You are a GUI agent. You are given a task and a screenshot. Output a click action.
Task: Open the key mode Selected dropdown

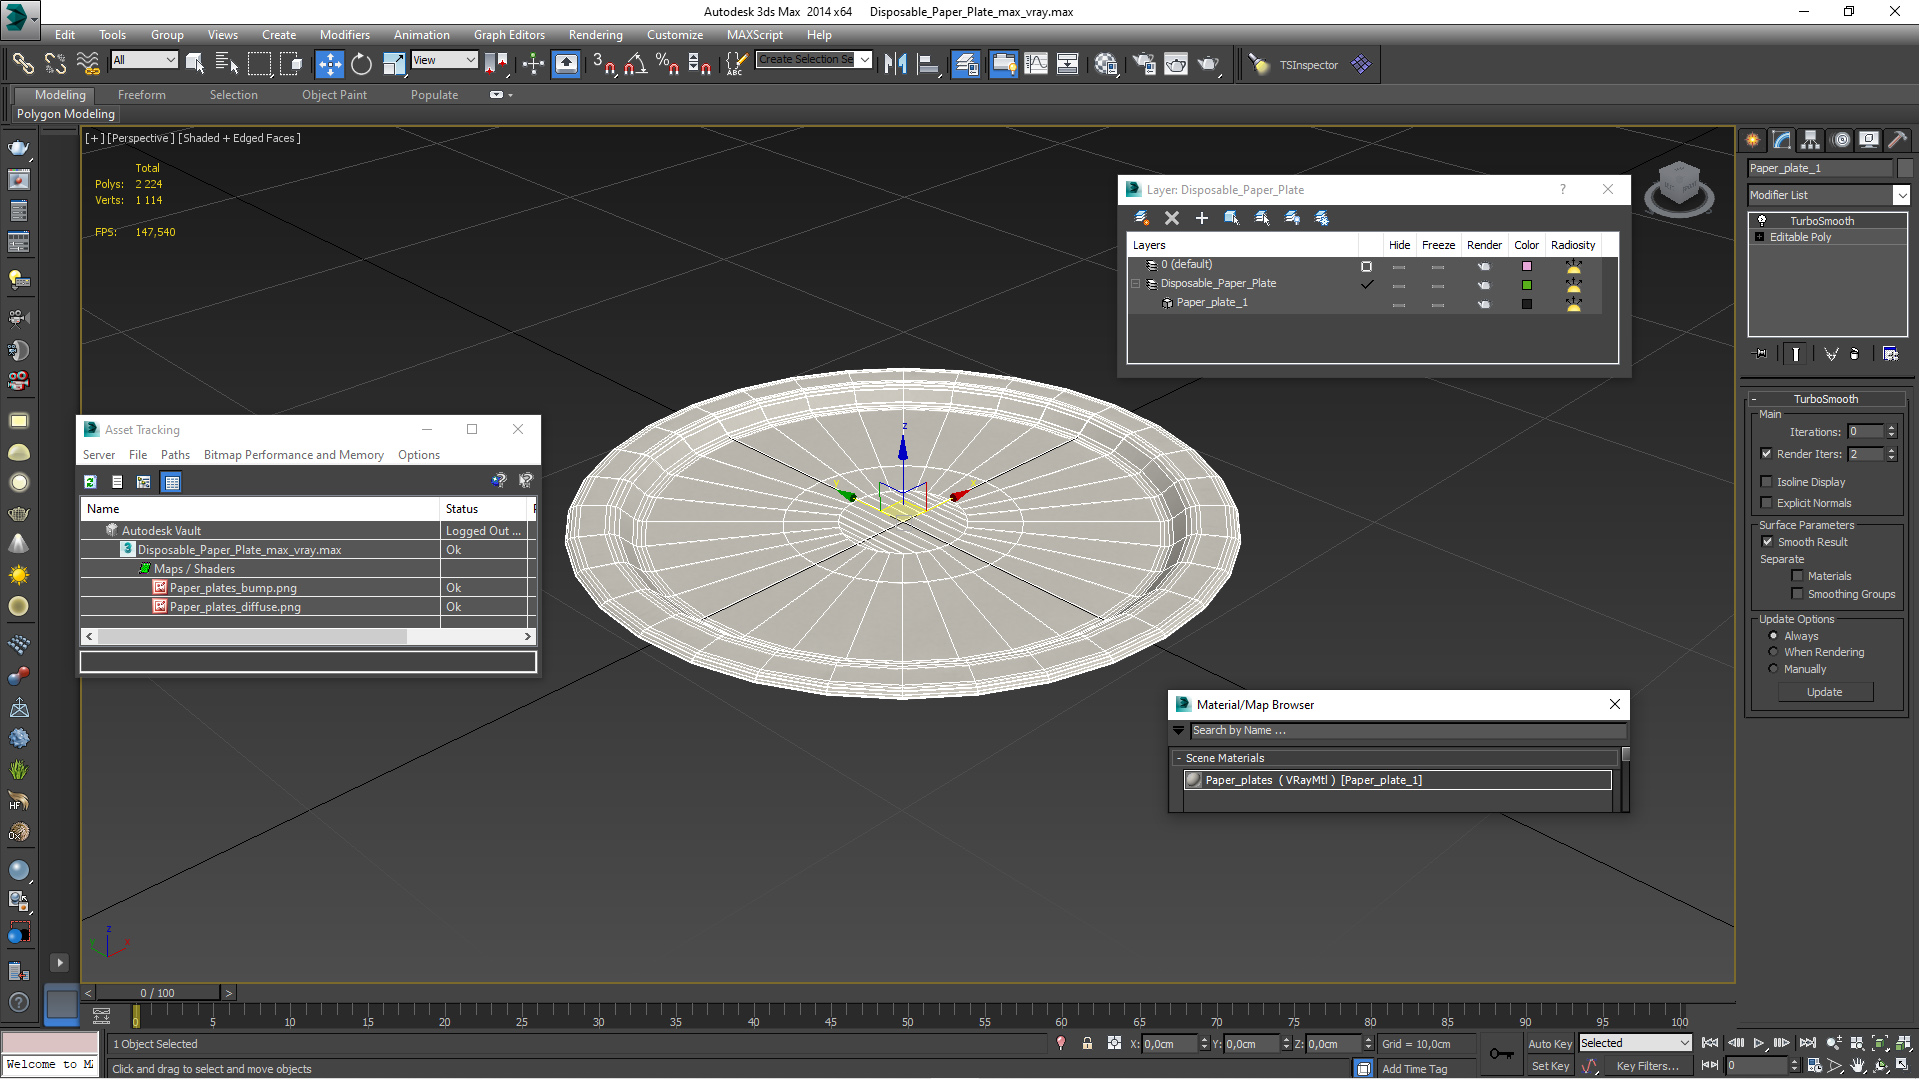[x=1634, y=1043]
